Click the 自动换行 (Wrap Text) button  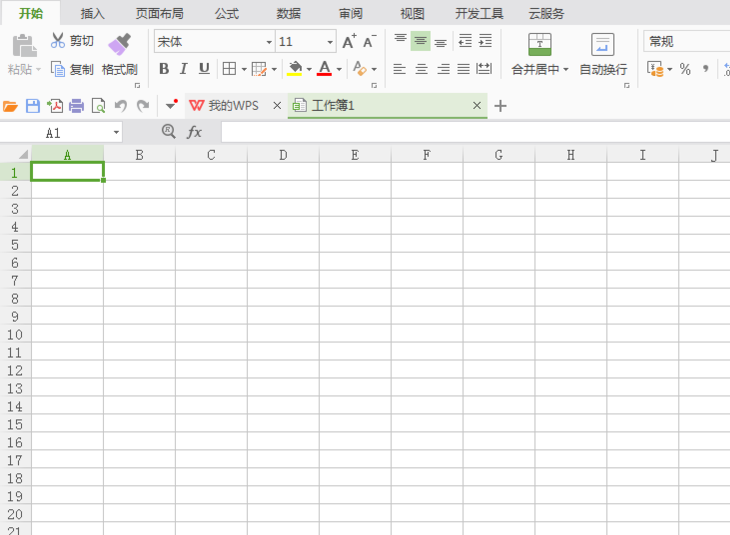coord(603,54)
